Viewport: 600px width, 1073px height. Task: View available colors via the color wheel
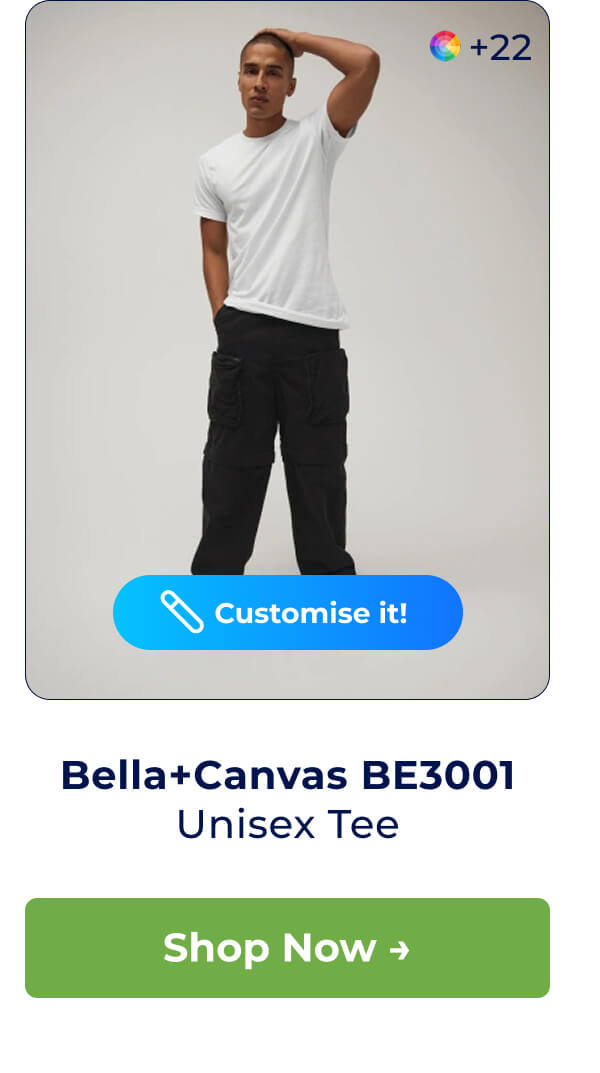click(445, 47)
